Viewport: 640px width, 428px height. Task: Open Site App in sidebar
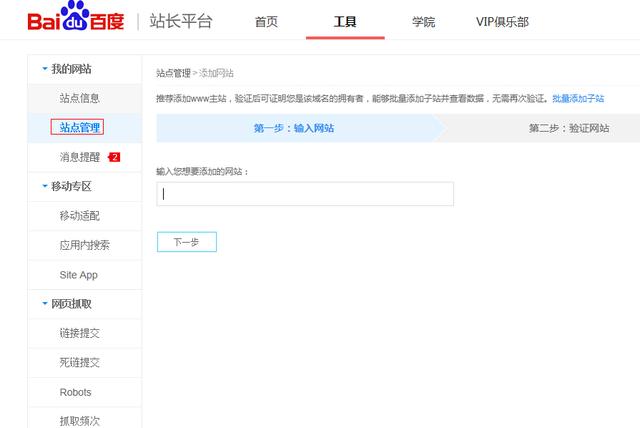(79, 274)
